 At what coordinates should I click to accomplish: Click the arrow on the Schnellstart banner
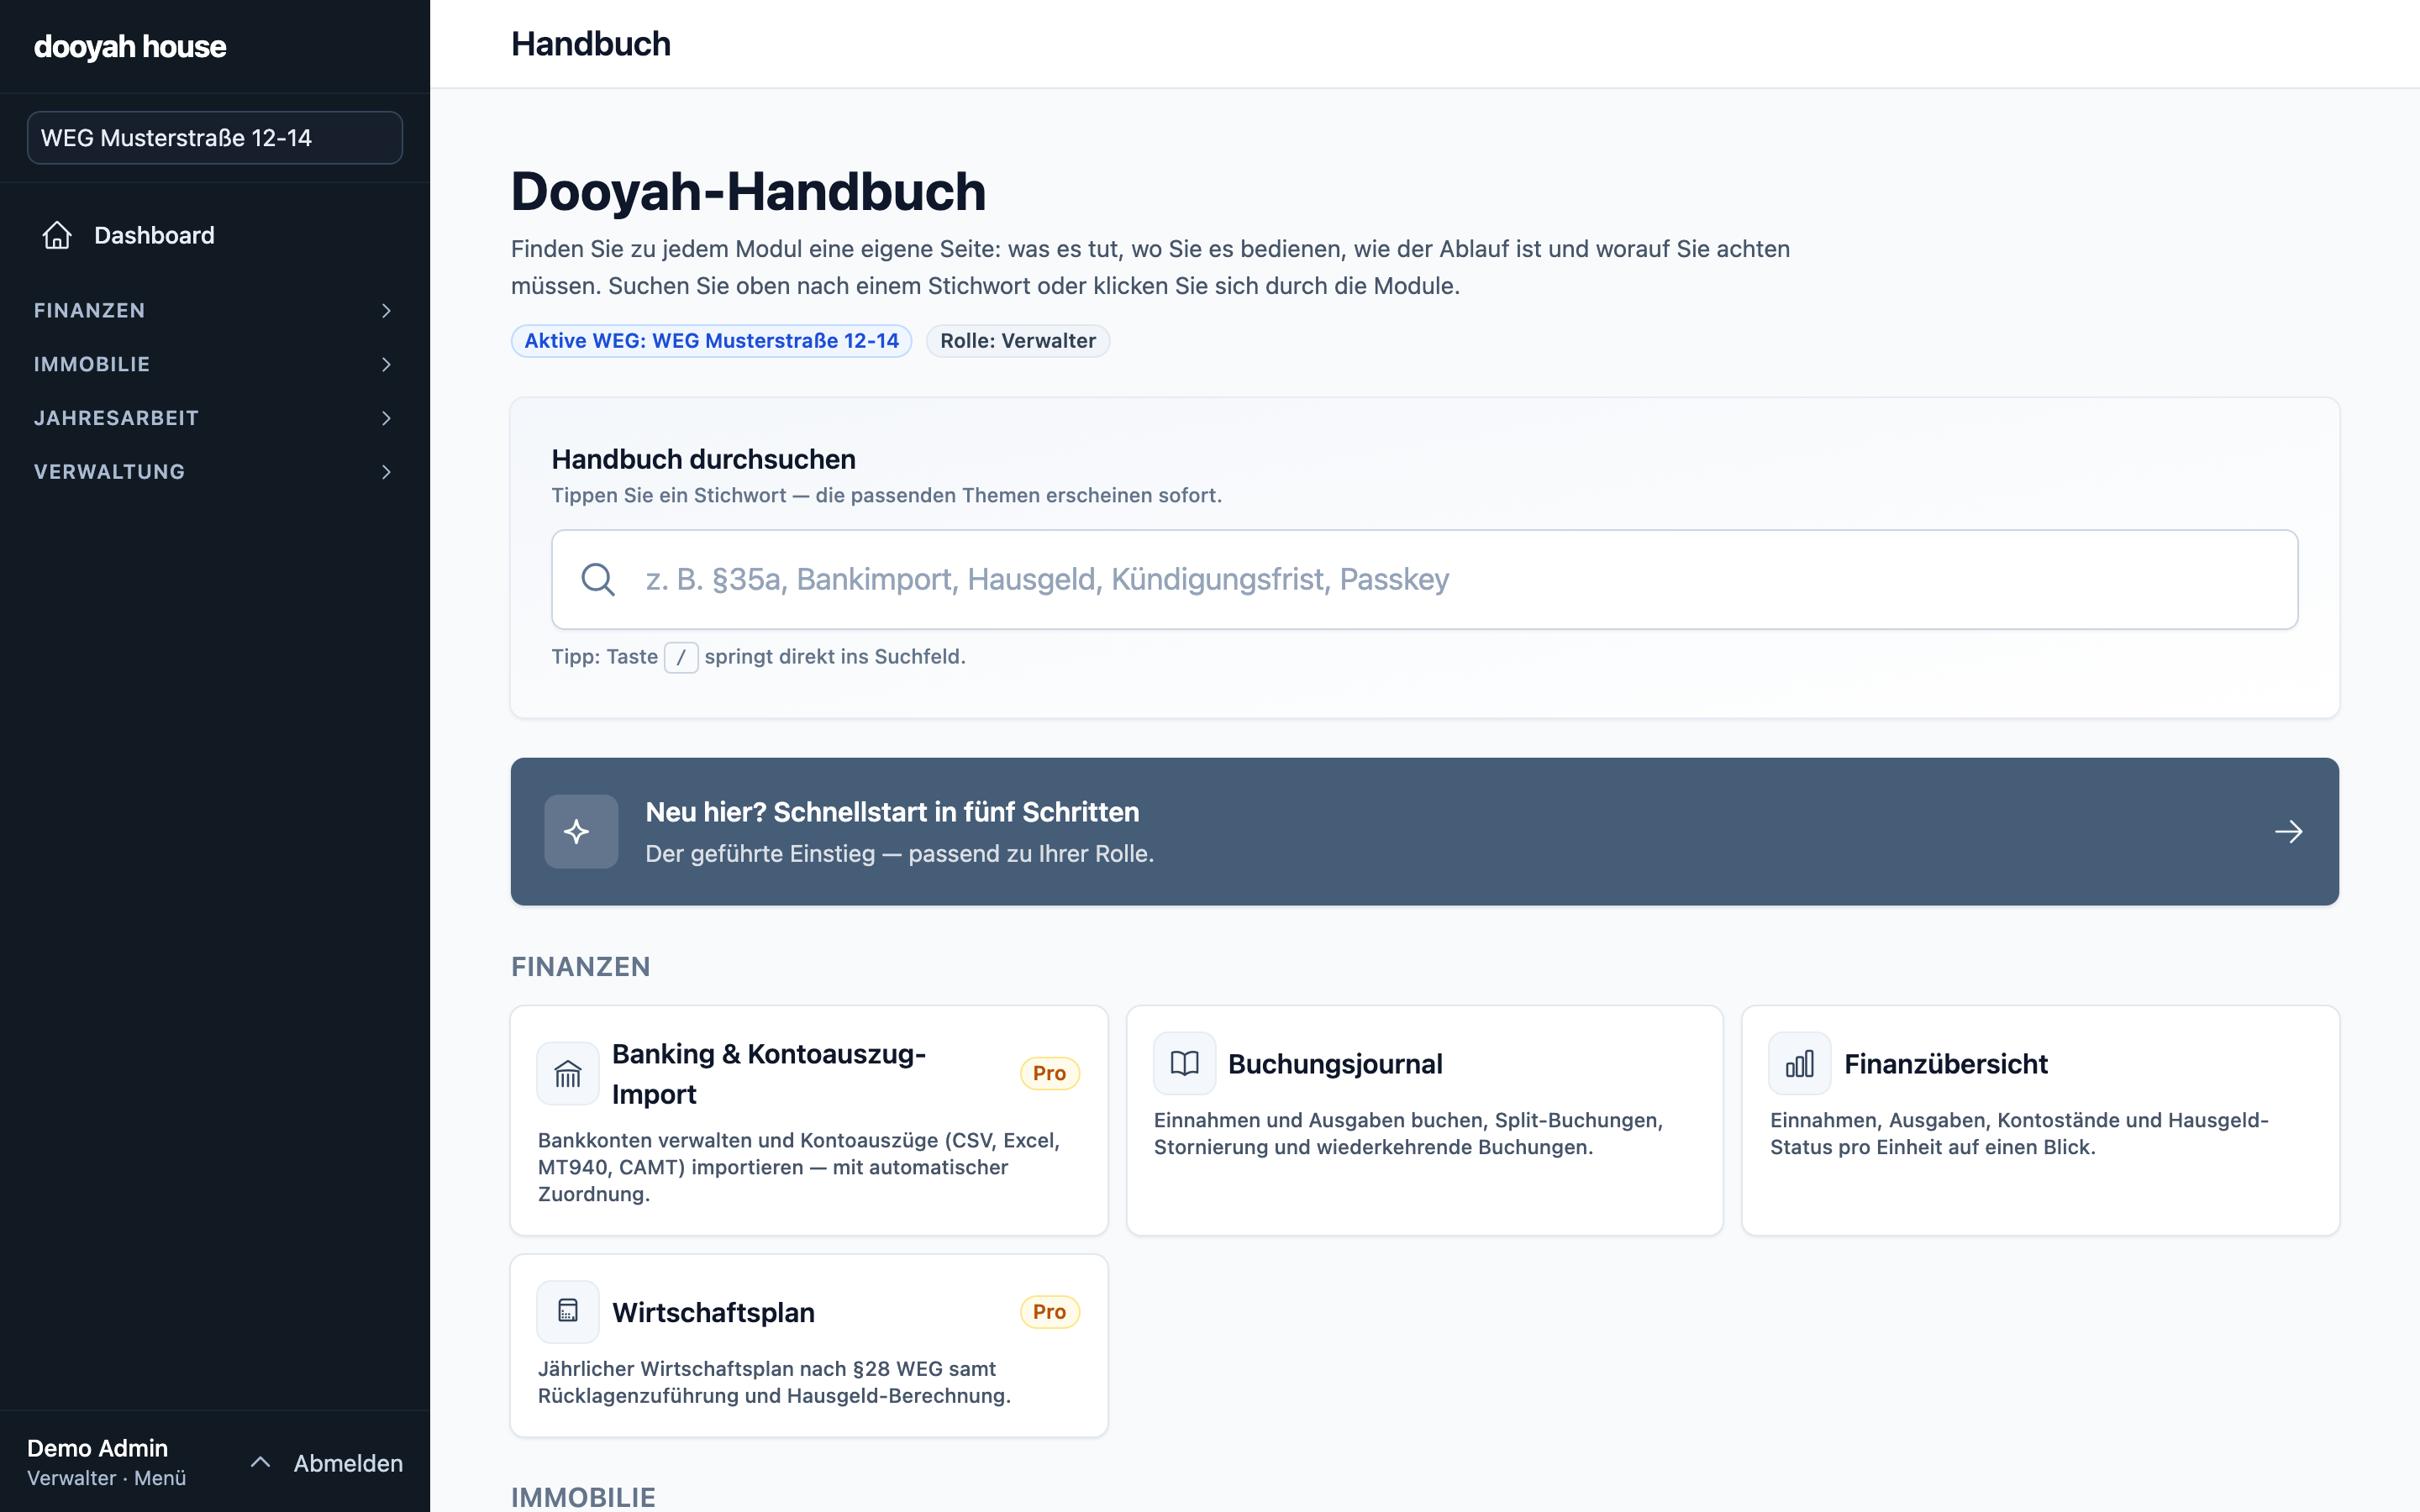(x=2288, y=831)
